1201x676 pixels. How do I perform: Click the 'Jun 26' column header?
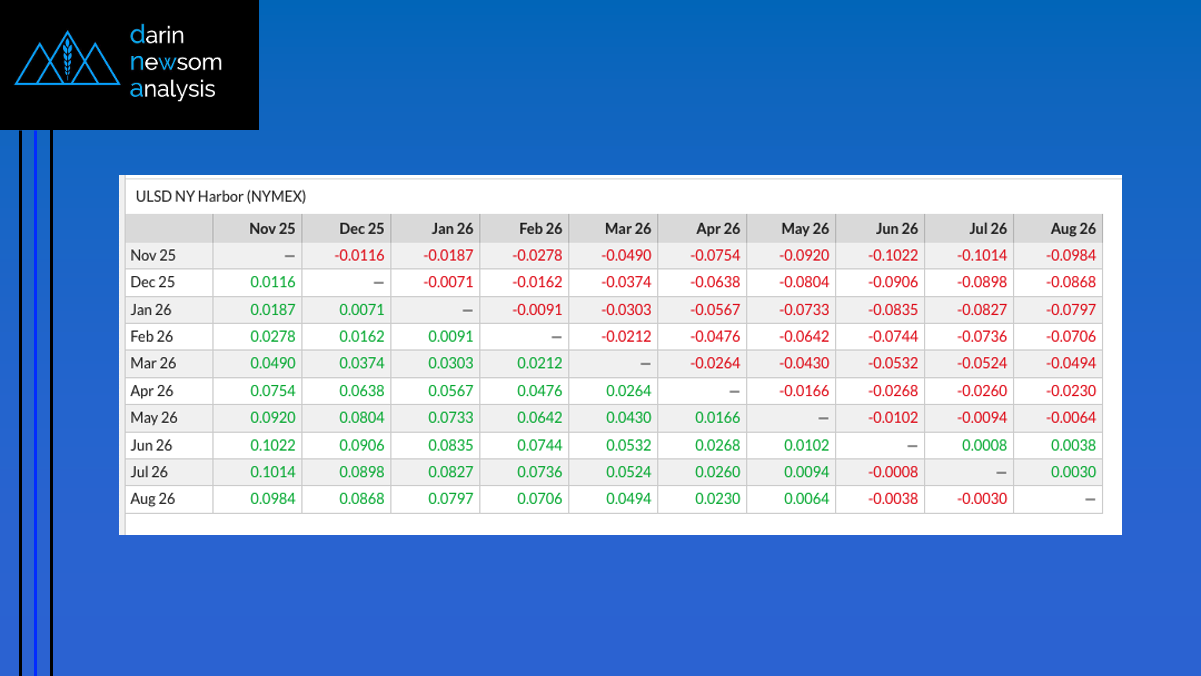[x=895, y=229]
